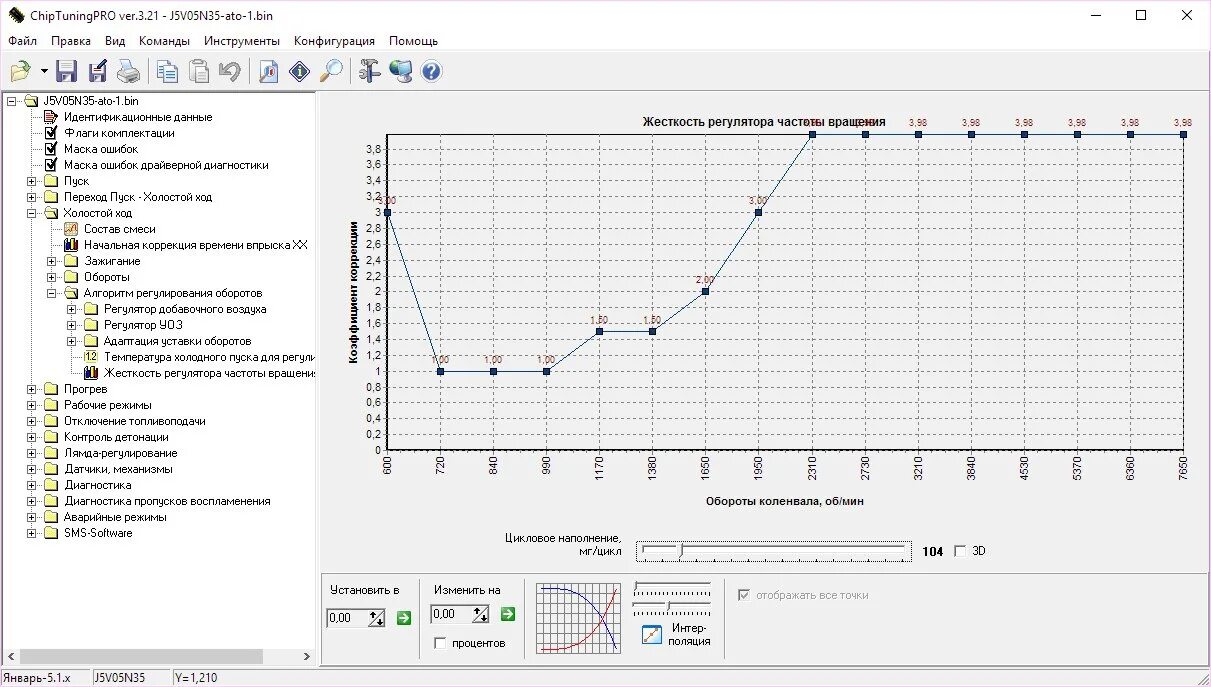Click the compare-files document icon
This screenshot has height=687, width=1211.
tap(268, 71)
